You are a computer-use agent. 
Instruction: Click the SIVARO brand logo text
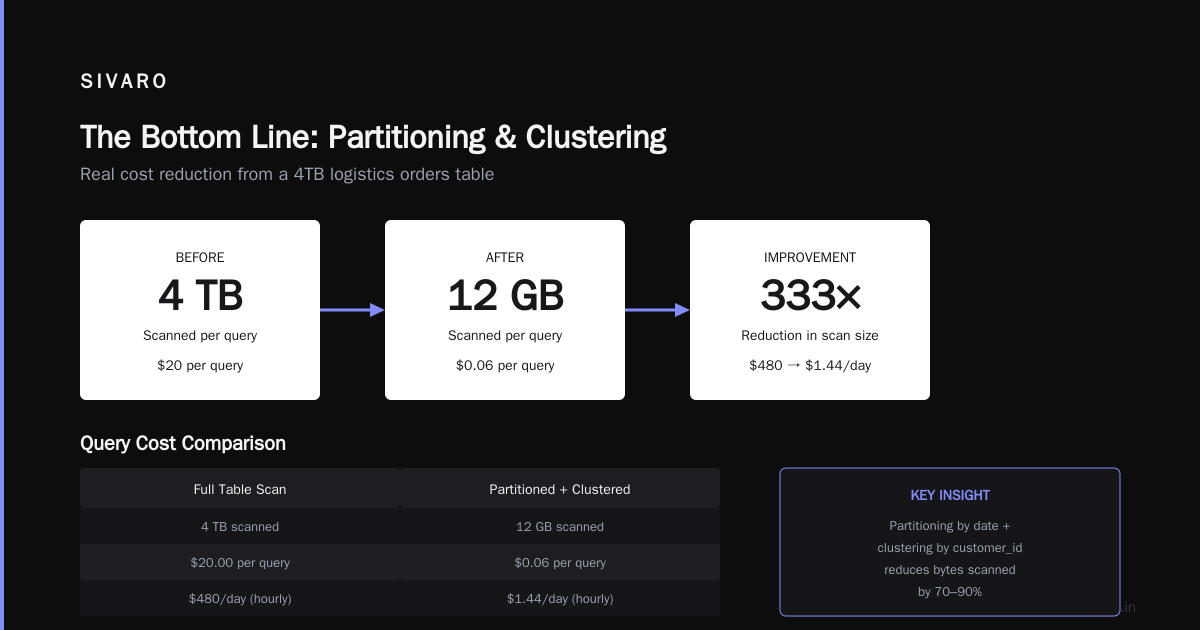point(124,82)
